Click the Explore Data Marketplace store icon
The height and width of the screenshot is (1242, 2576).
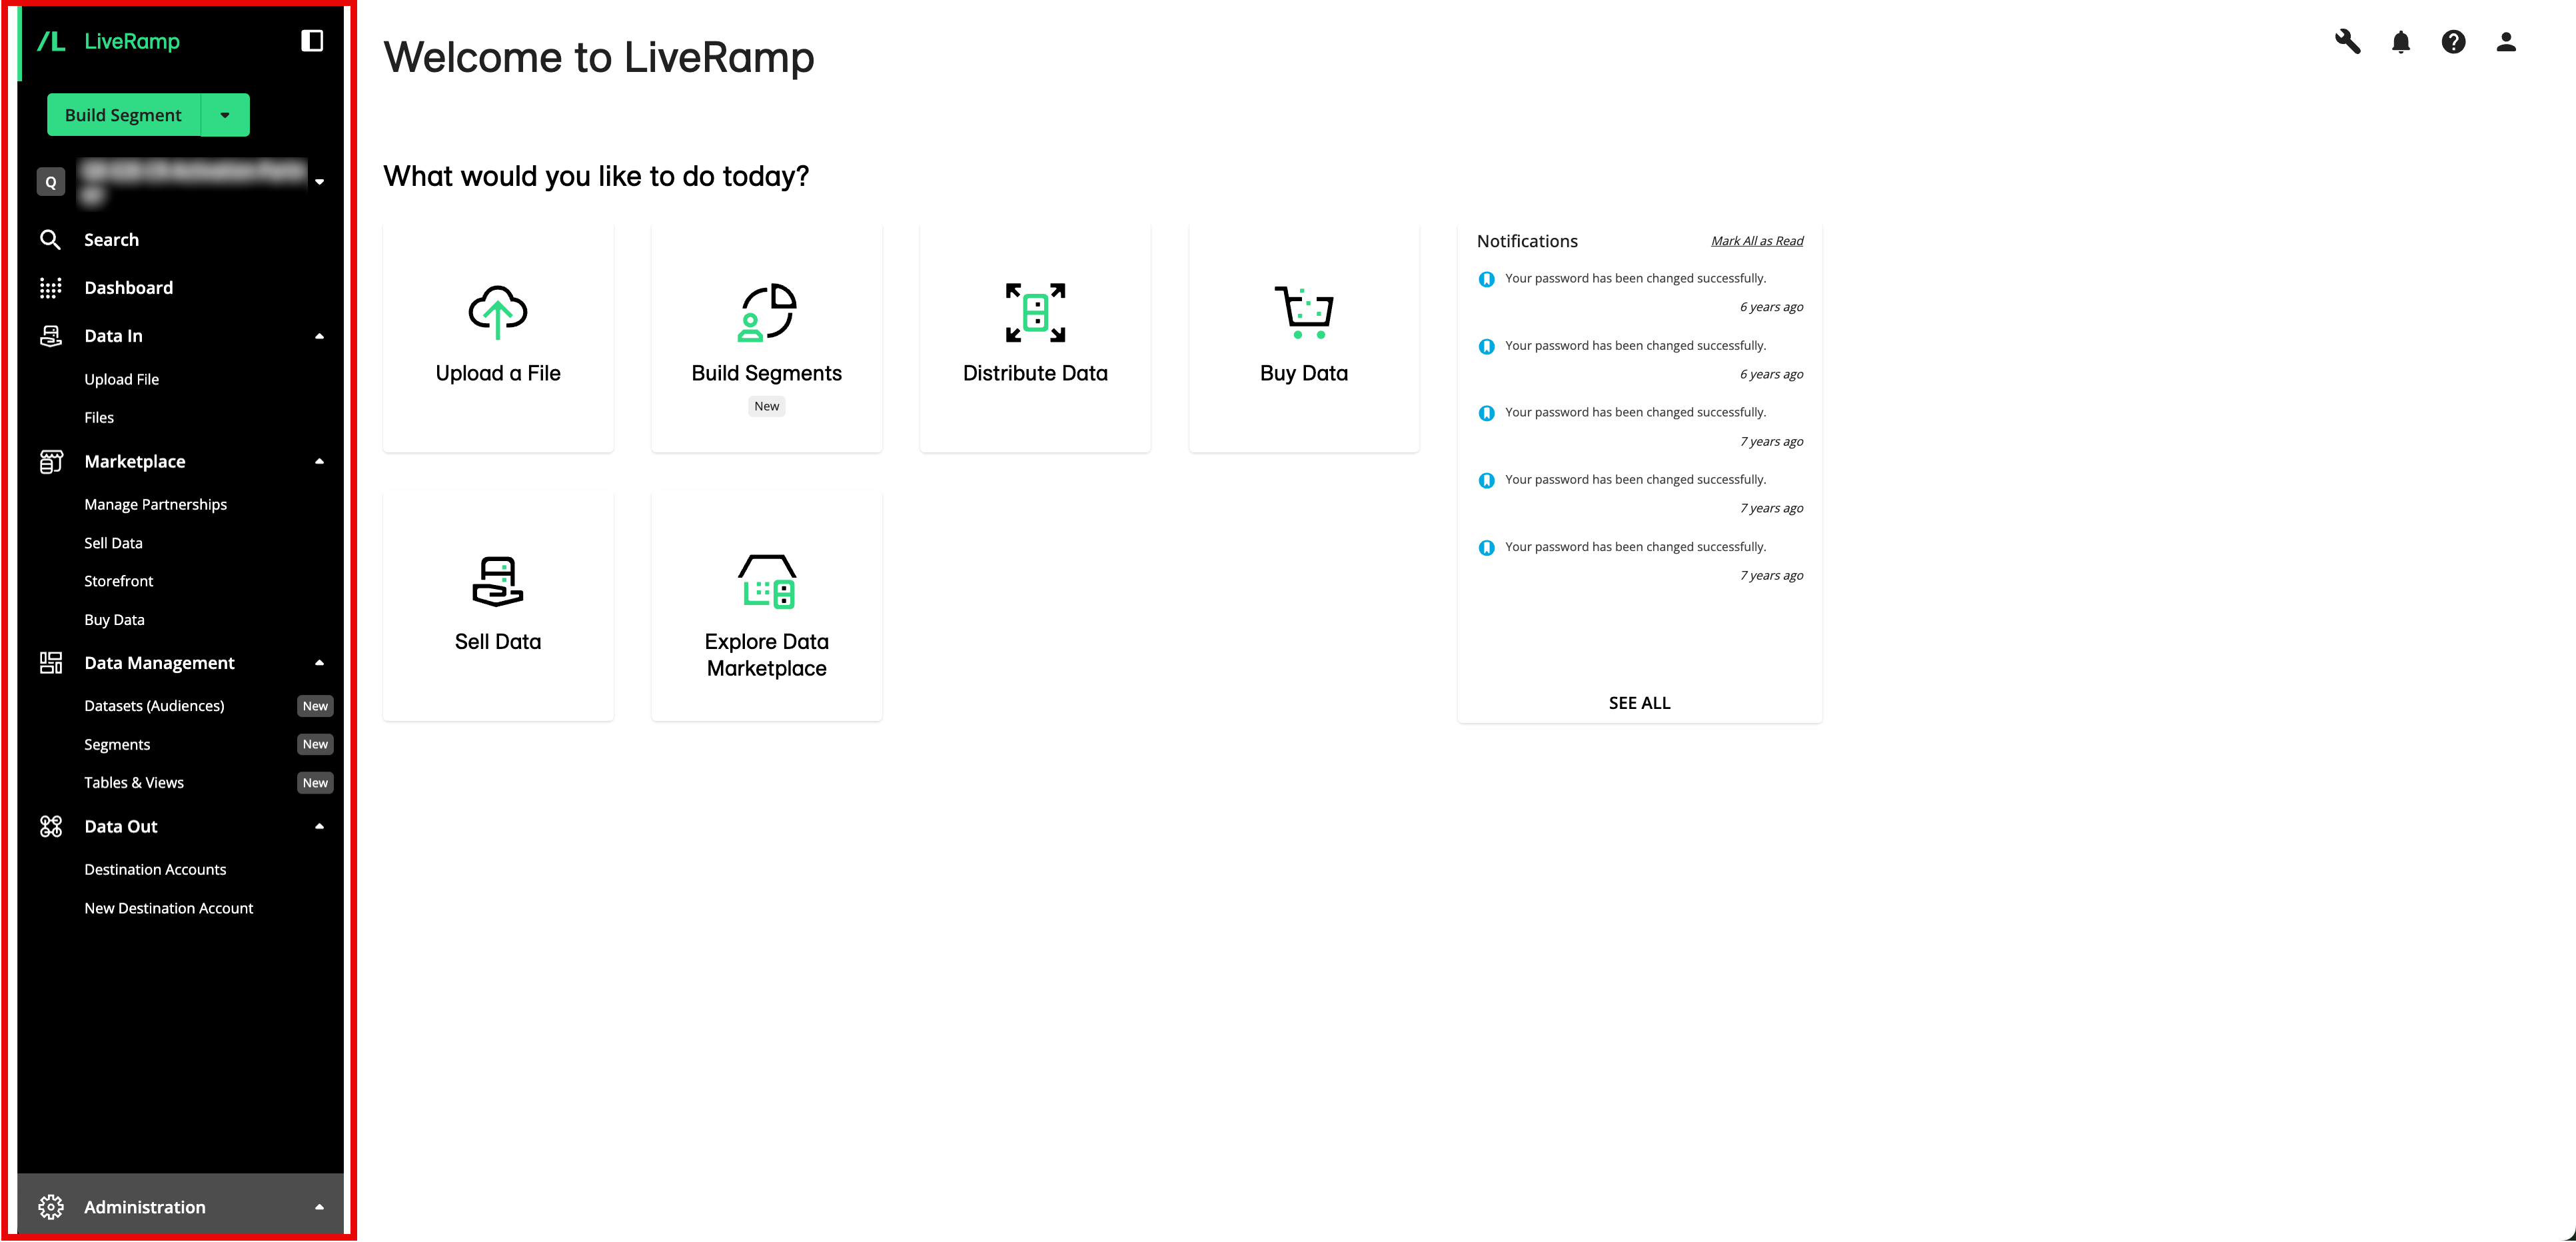[x=767, y=581]
